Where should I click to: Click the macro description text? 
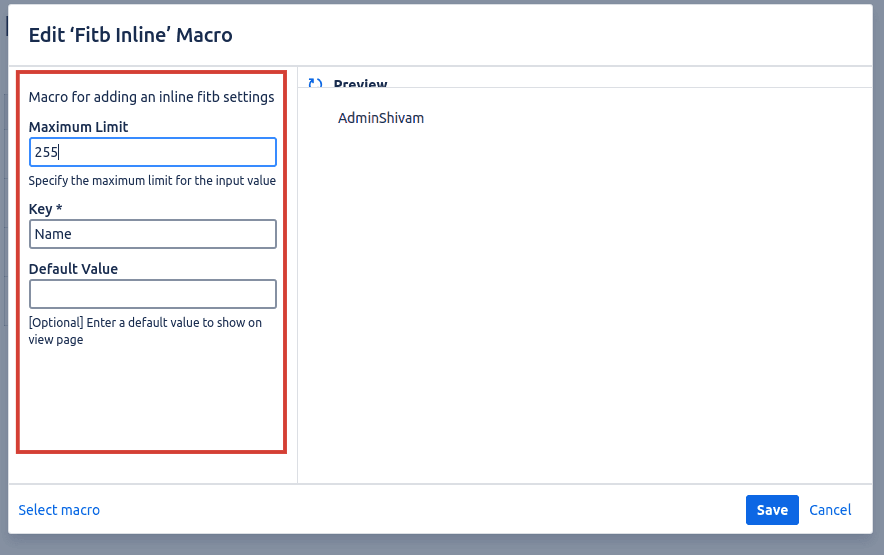pos(151,97)
